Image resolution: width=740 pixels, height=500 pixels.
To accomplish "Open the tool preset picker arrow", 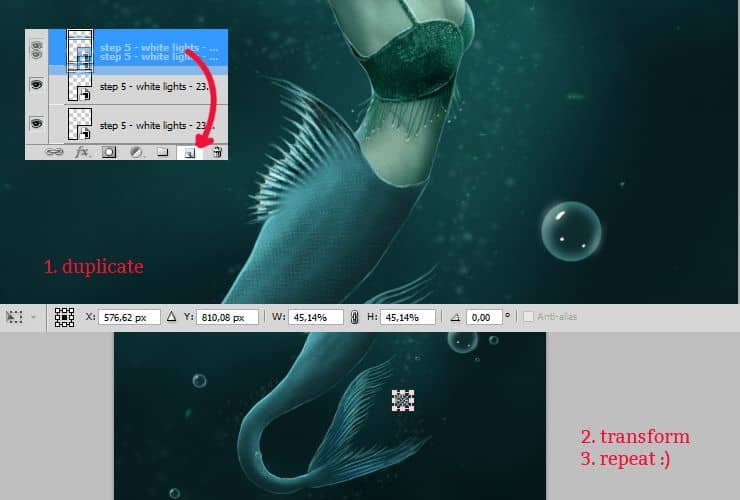I will click(x=34, y=317).
